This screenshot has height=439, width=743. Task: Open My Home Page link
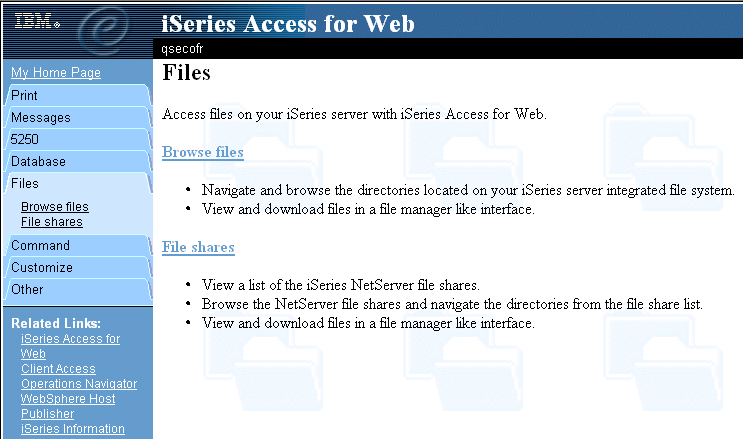pos(56,73)
